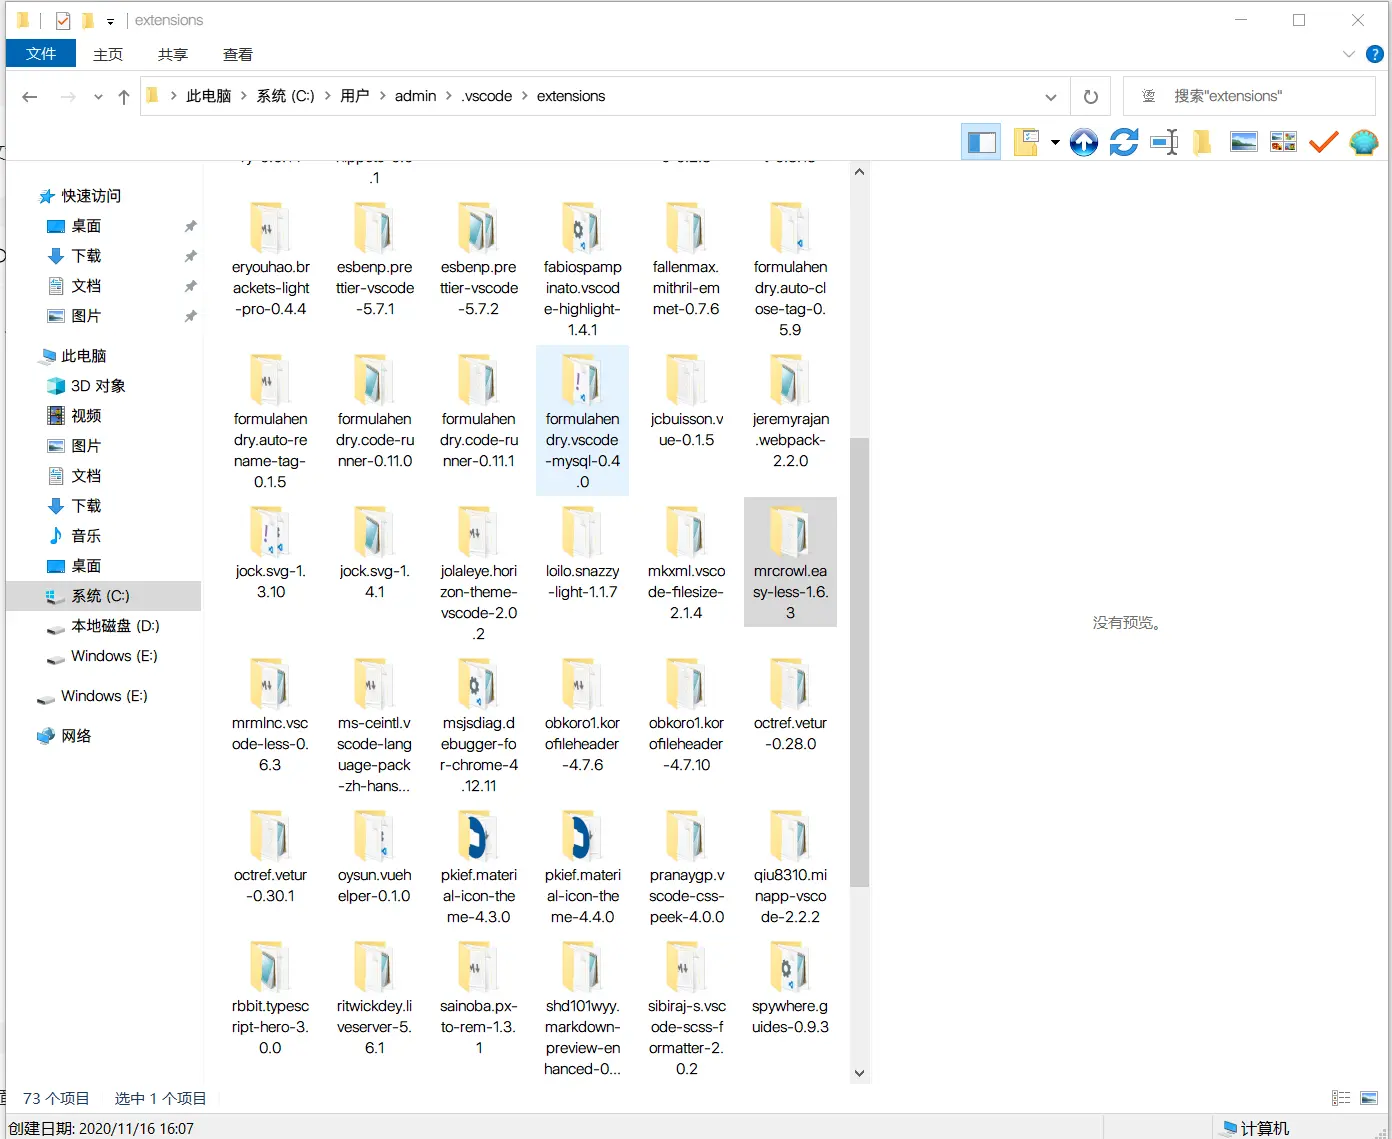1392x1139 pixels.
Task: Go back using the back arrow button
Action: click(x=30, y=97)
